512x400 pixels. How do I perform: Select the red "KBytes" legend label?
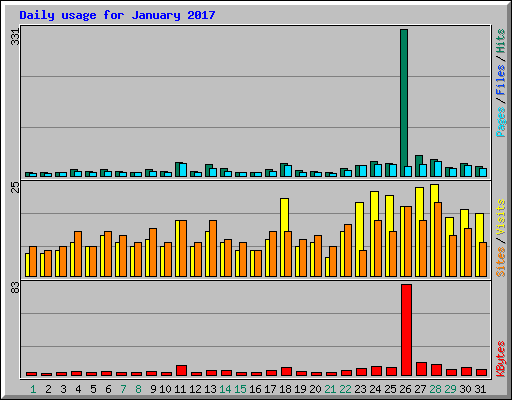coord(501,359)
